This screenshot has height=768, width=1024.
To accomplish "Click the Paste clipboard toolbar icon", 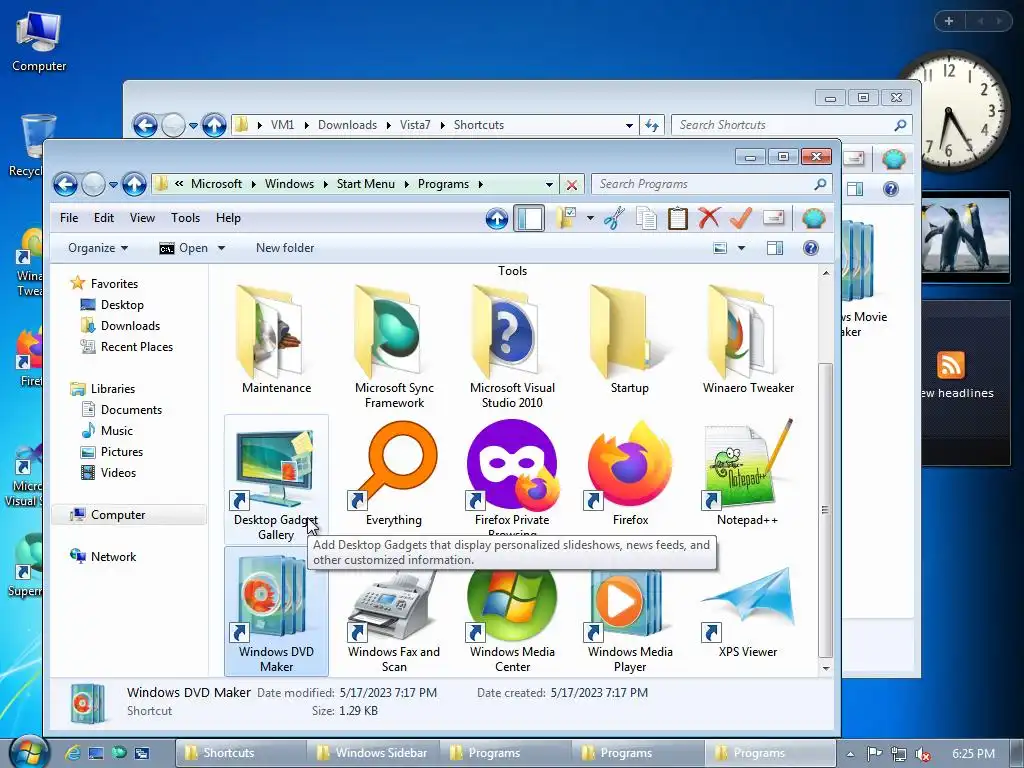I will tap(677, 218).
